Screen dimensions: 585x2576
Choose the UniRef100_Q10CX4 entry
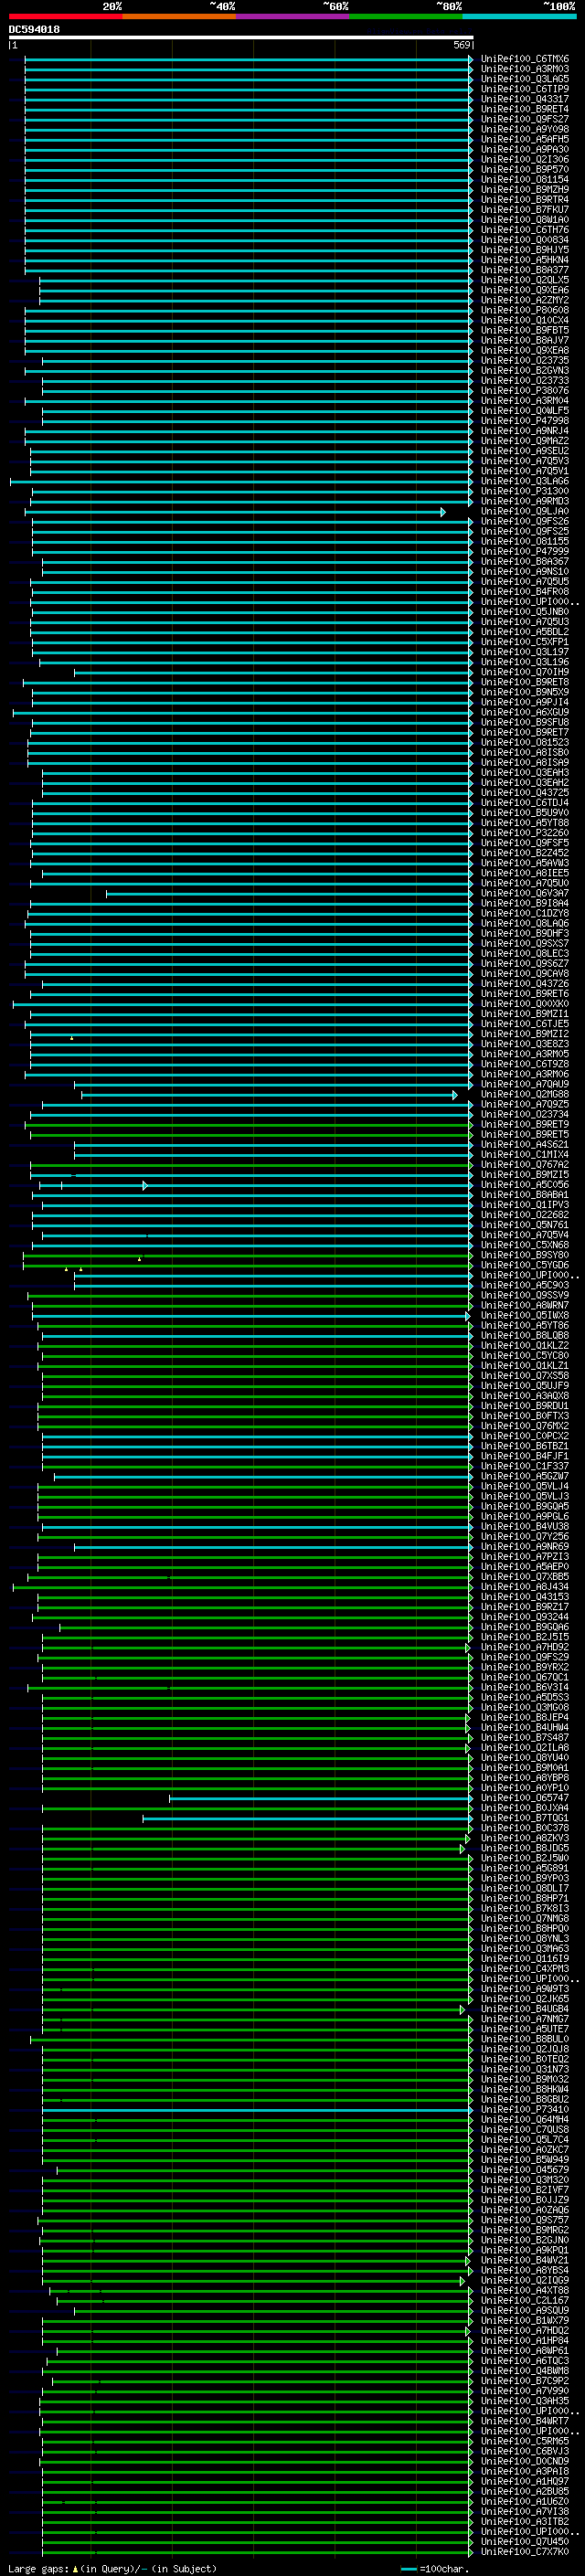click(x=525, y=320)
